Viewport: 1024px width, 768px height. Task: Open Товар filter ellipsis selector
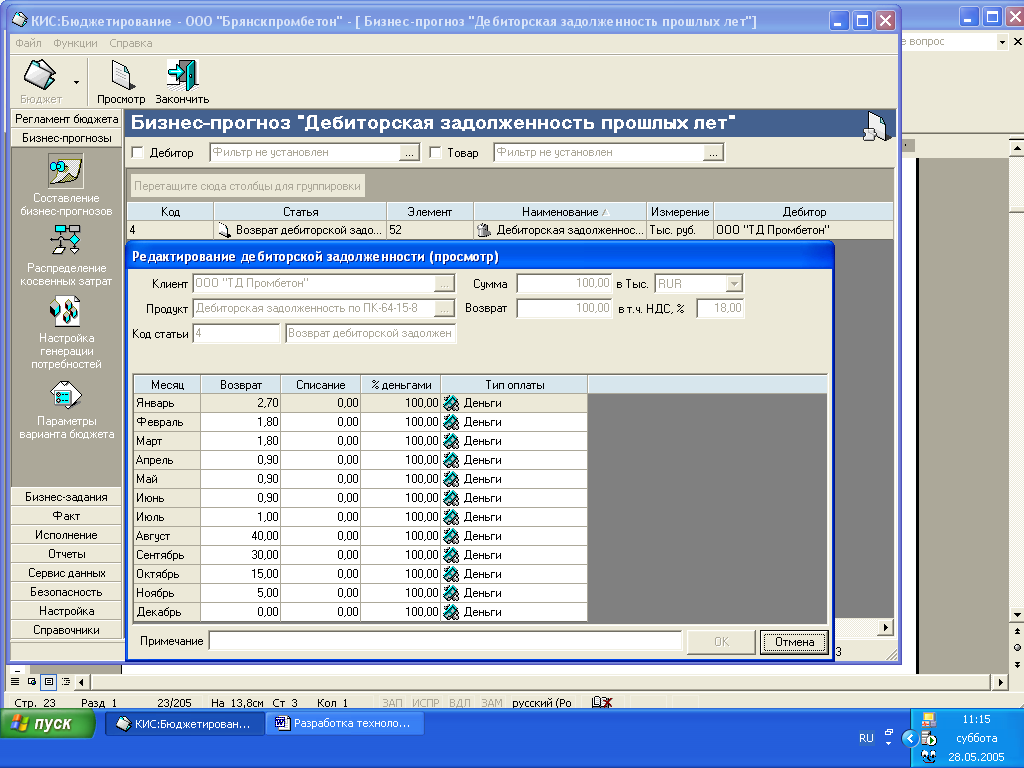click(712, 153)
